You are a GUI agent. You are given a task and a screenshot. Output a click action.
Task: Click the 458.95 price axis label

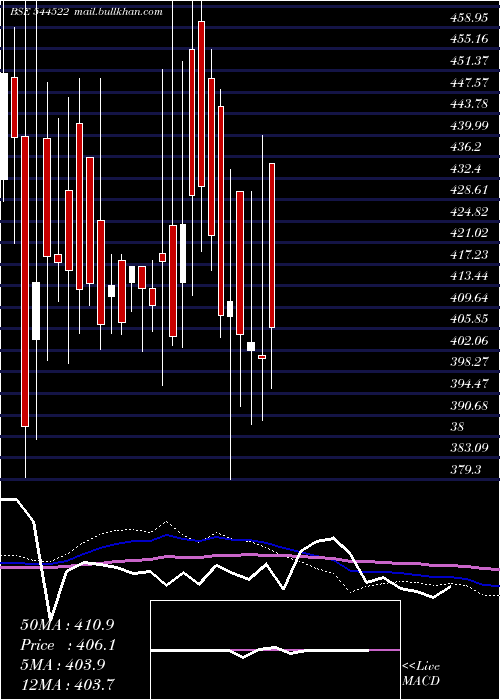coord(469,18)
